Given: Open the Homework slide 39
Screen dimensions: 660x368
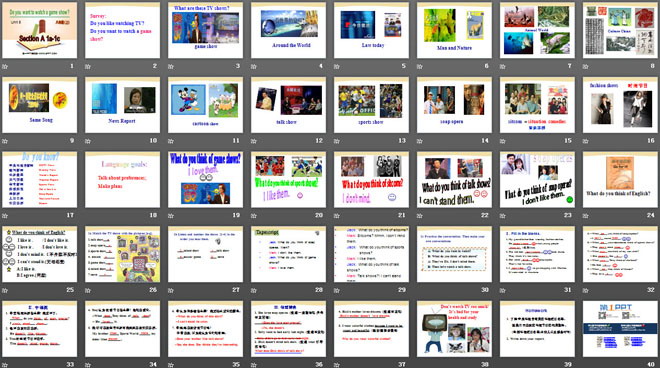Looking at the screenshot, I should tap(537, 328).
